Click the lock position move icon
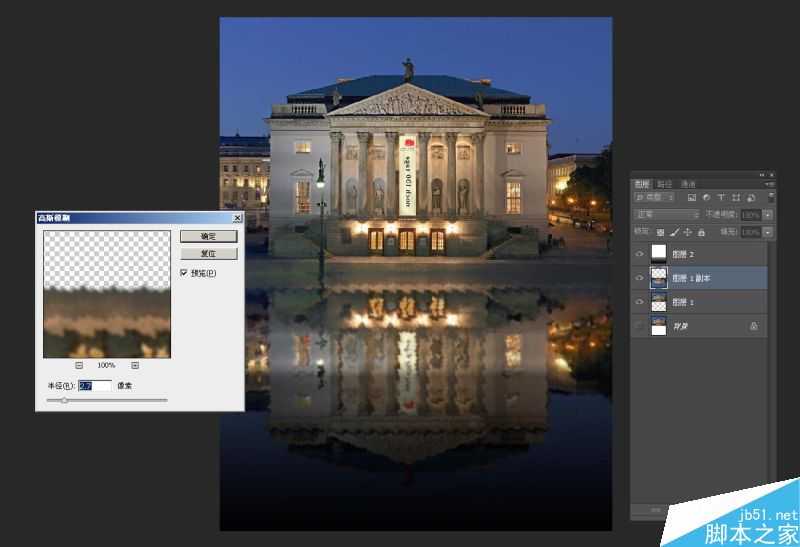 [687, 232]
